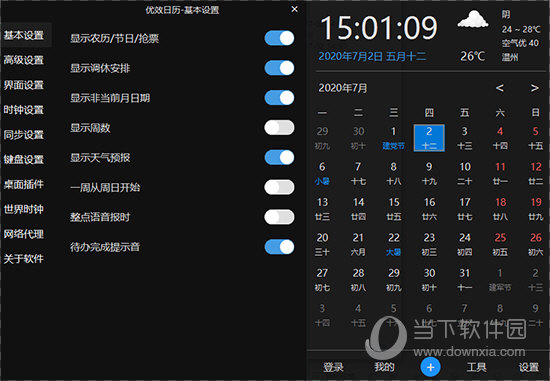Open 工具 at calendar bottom
The width and height of the screenshot is (550, 381).
477,367
